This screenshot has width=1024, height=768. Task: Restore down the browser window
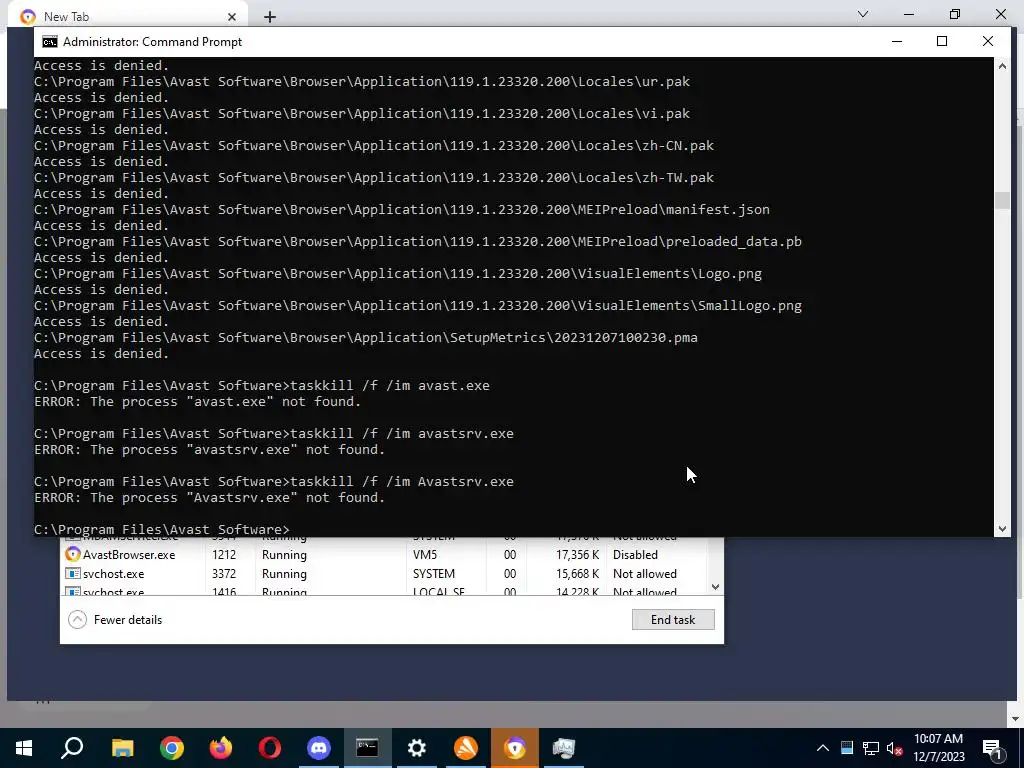(955, 14)
